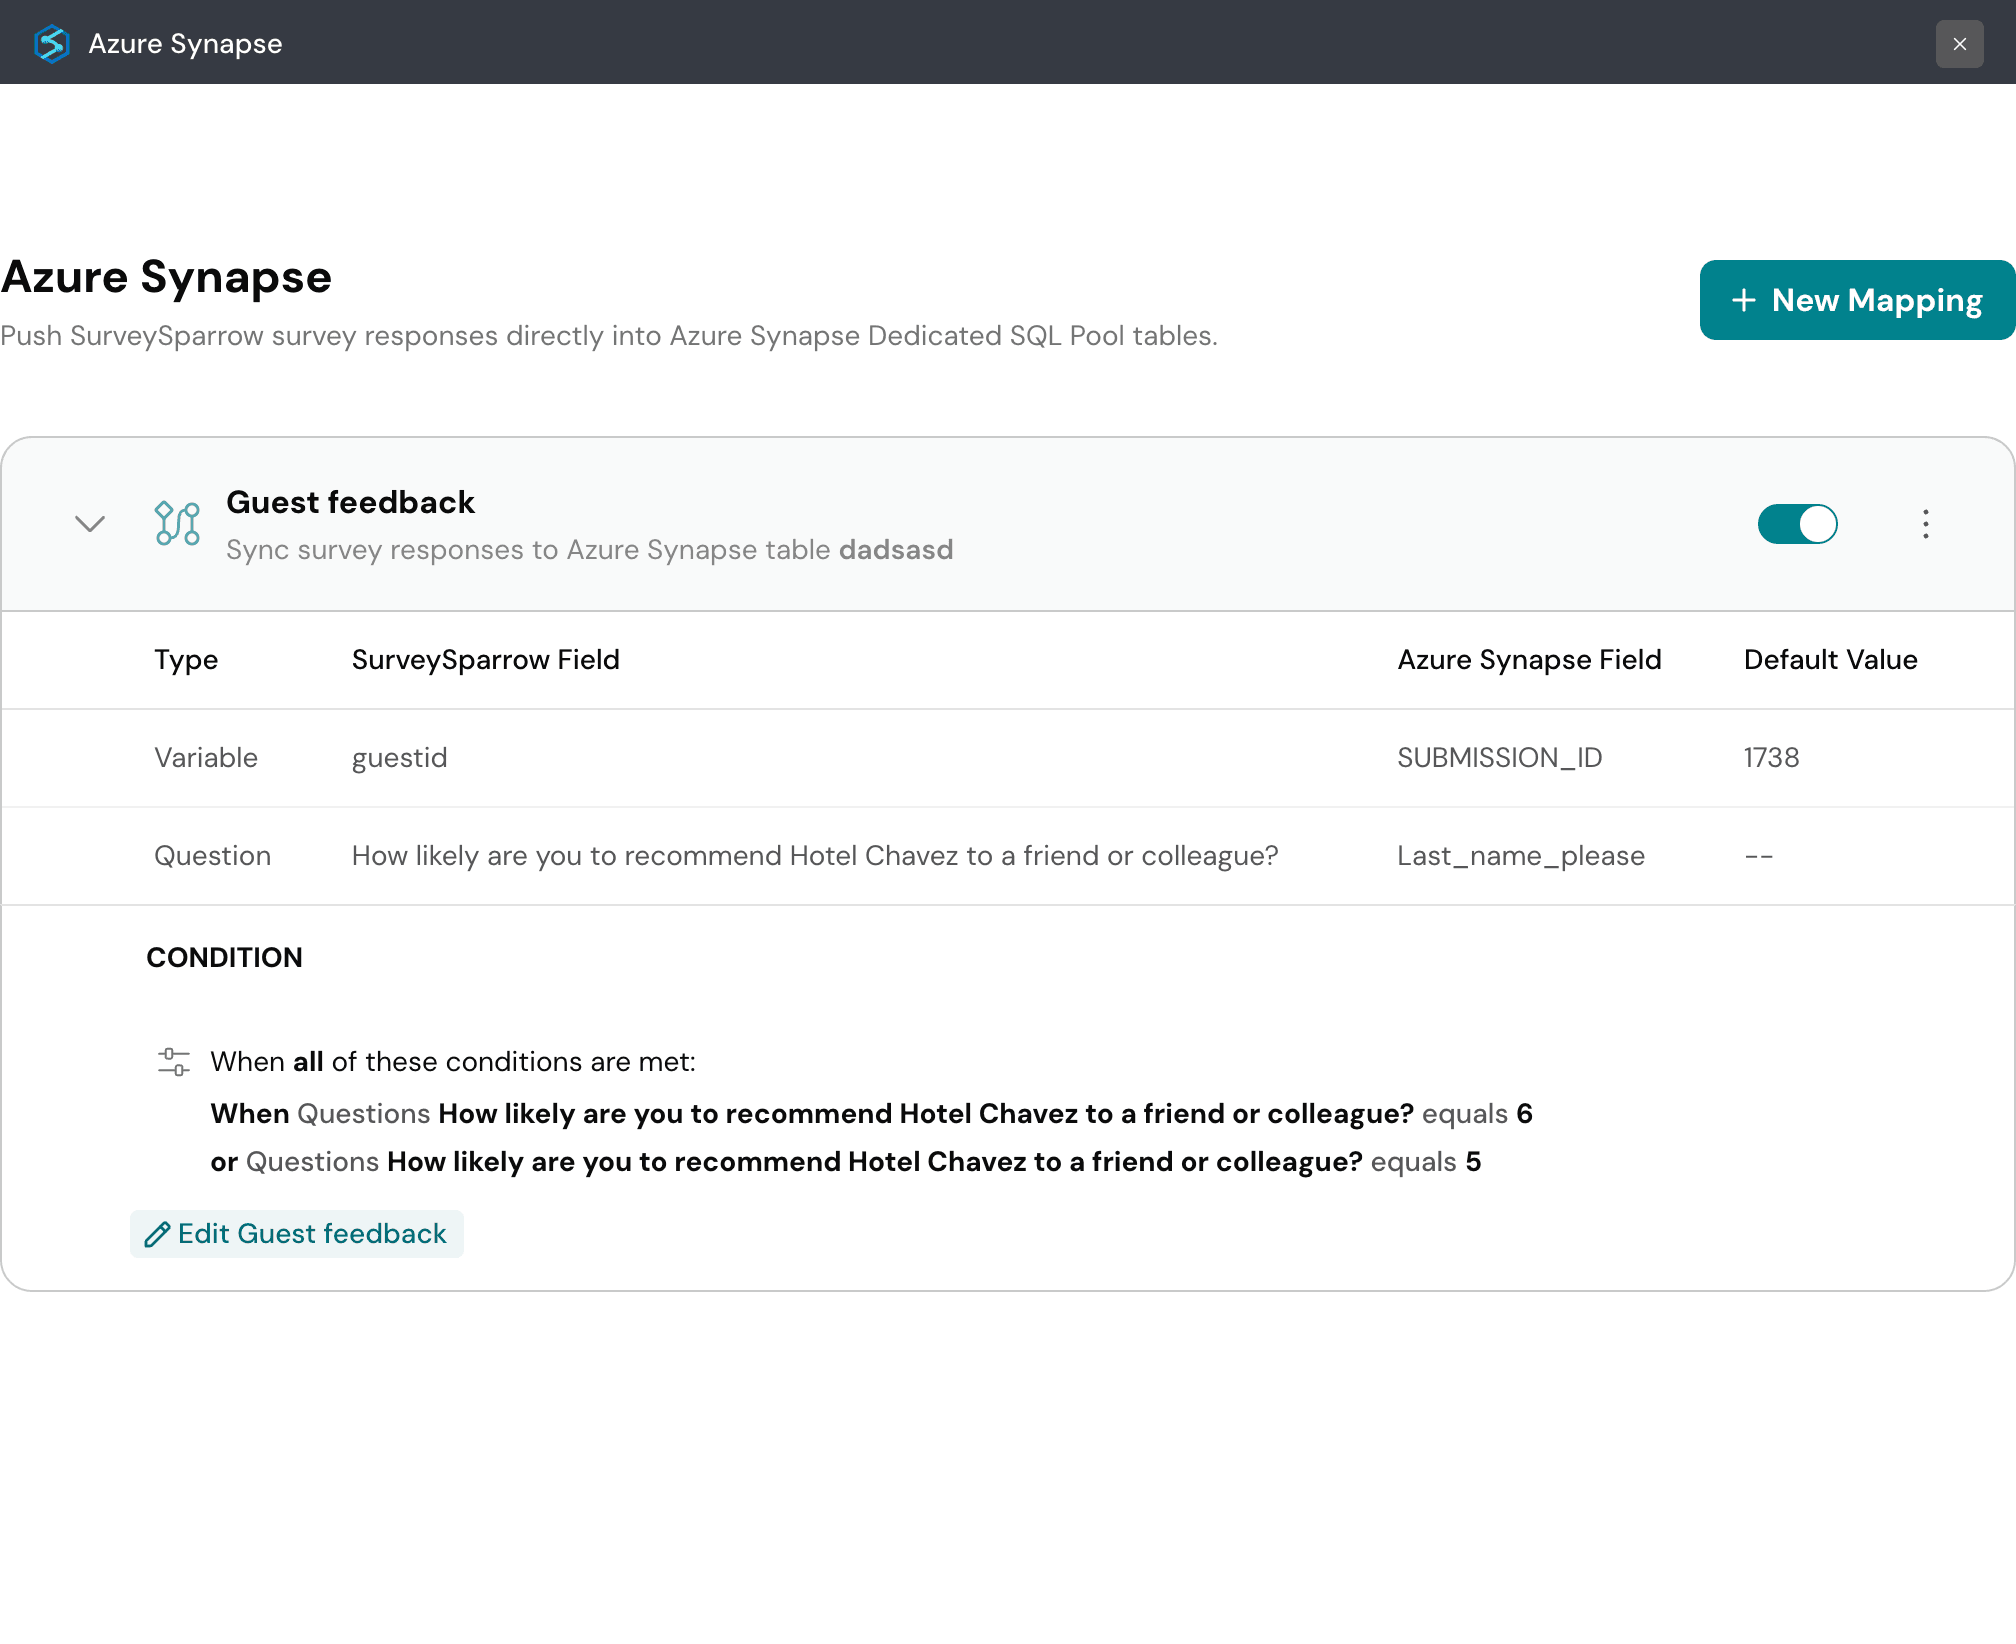Click the Azure Synapse logo in the title bar
This screenshot has height=1644, width=2016.
52,43
